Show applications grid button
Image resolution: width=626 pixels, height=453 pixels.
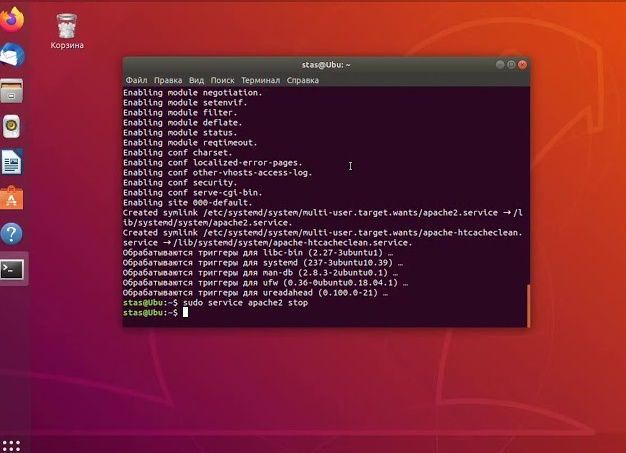point(11,446)
